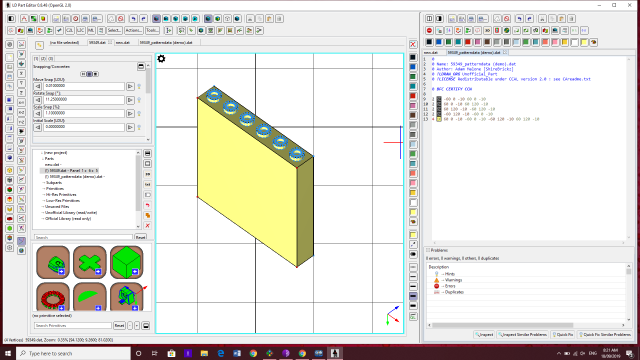Select the green cross primitive thumbnail
640x360 pixels.
[90, 262]
